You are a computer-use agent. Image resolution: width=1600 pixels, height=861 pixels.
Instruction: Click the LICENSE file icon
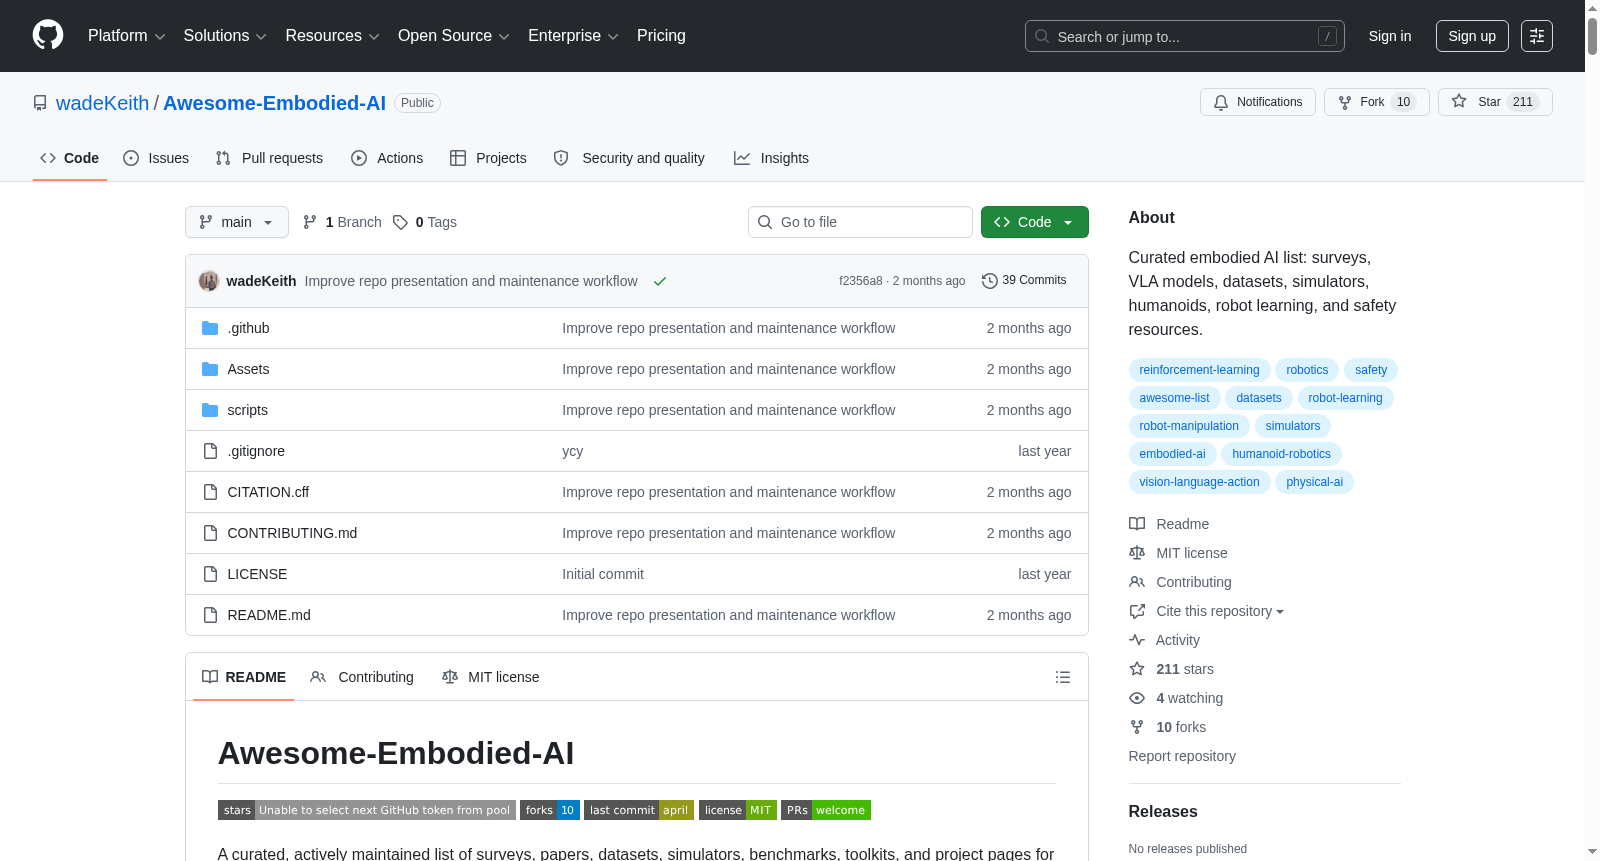pos(210,574)
